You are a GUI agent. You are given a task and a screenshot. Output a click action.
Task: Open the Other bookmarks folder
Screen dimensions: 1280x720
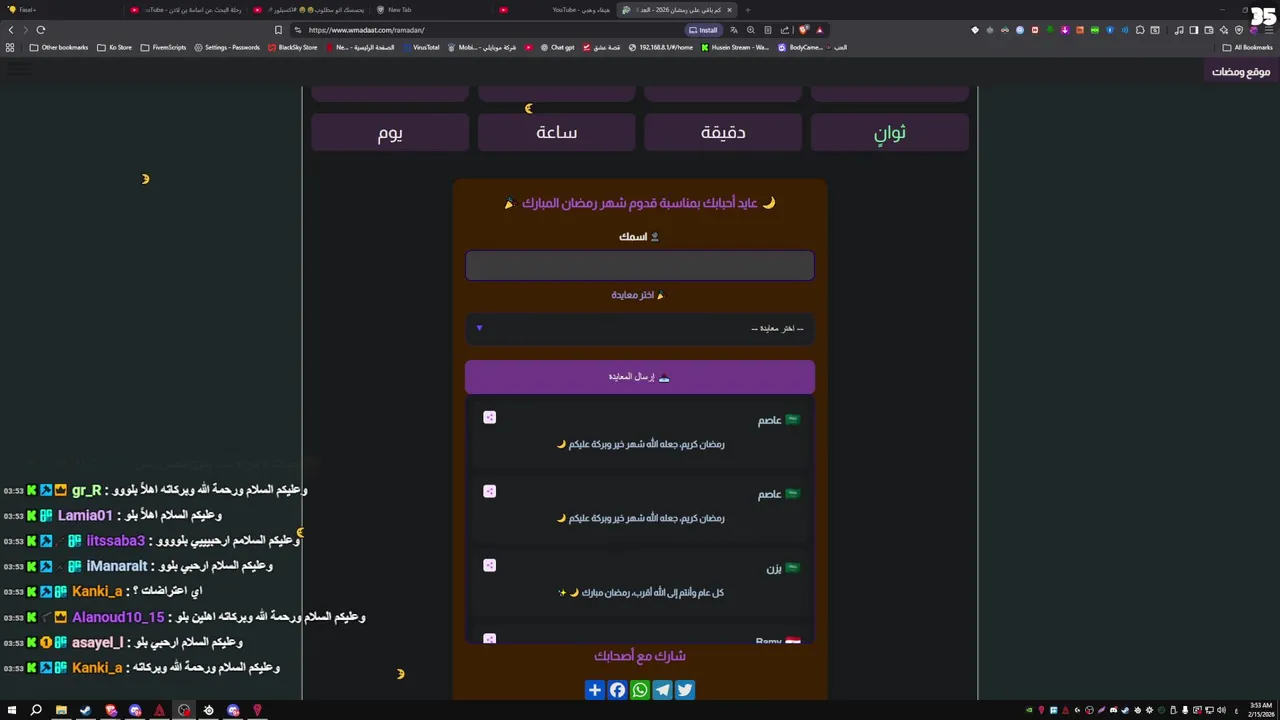[59, 47]
